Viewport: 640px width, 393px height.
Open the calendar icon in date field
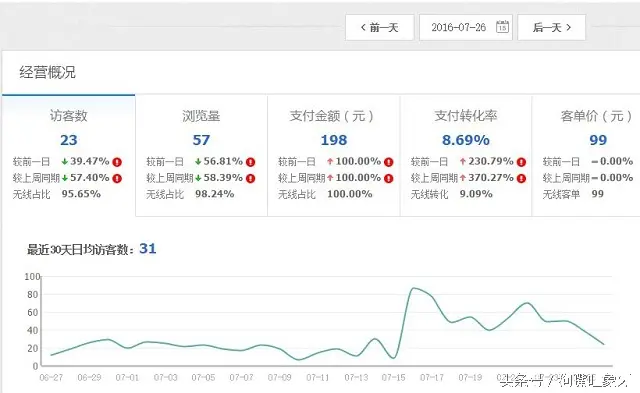[502, 27]
